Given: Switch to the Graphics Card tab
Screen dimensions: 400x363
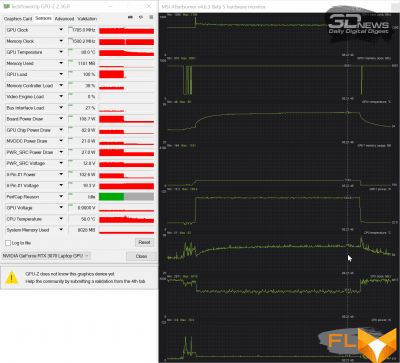Looking at the screenshot, I should [18, 19].
